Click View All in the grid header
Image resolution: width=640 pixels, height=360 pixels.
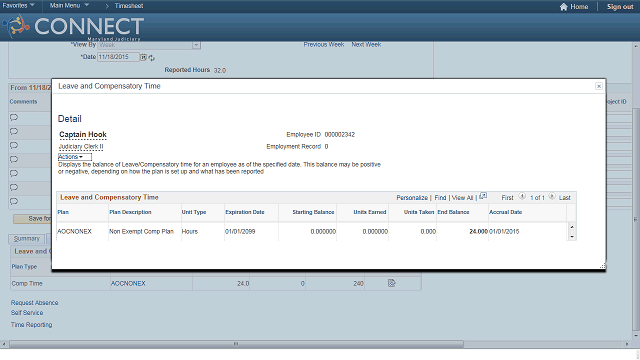pyautogui.click(x=462, y=198)
